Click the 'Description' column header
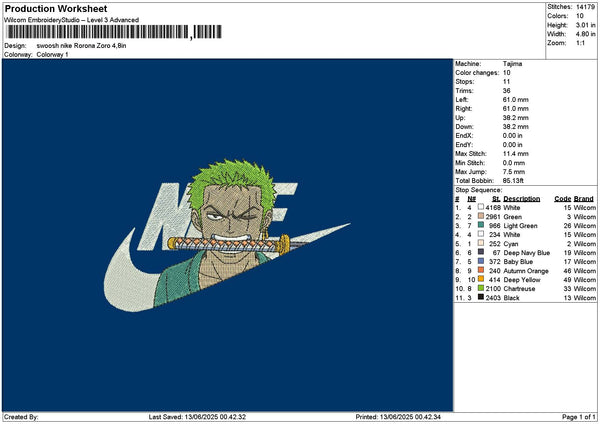The width and height of the screenshot is (600, 424). [522, 199]
